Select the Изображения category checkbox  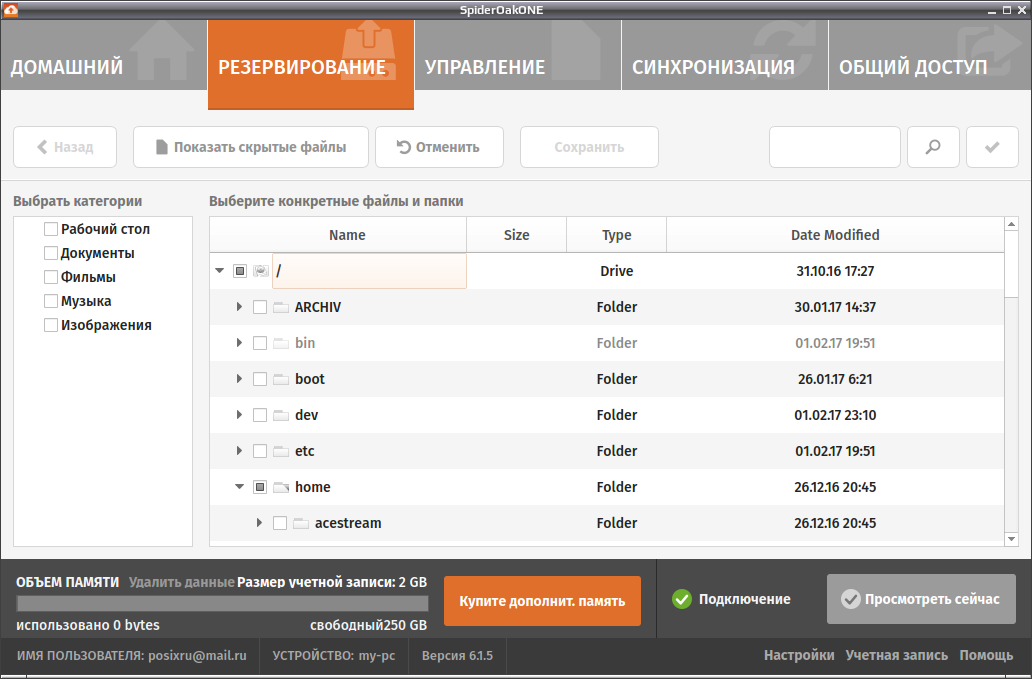[x=51, y=325]
